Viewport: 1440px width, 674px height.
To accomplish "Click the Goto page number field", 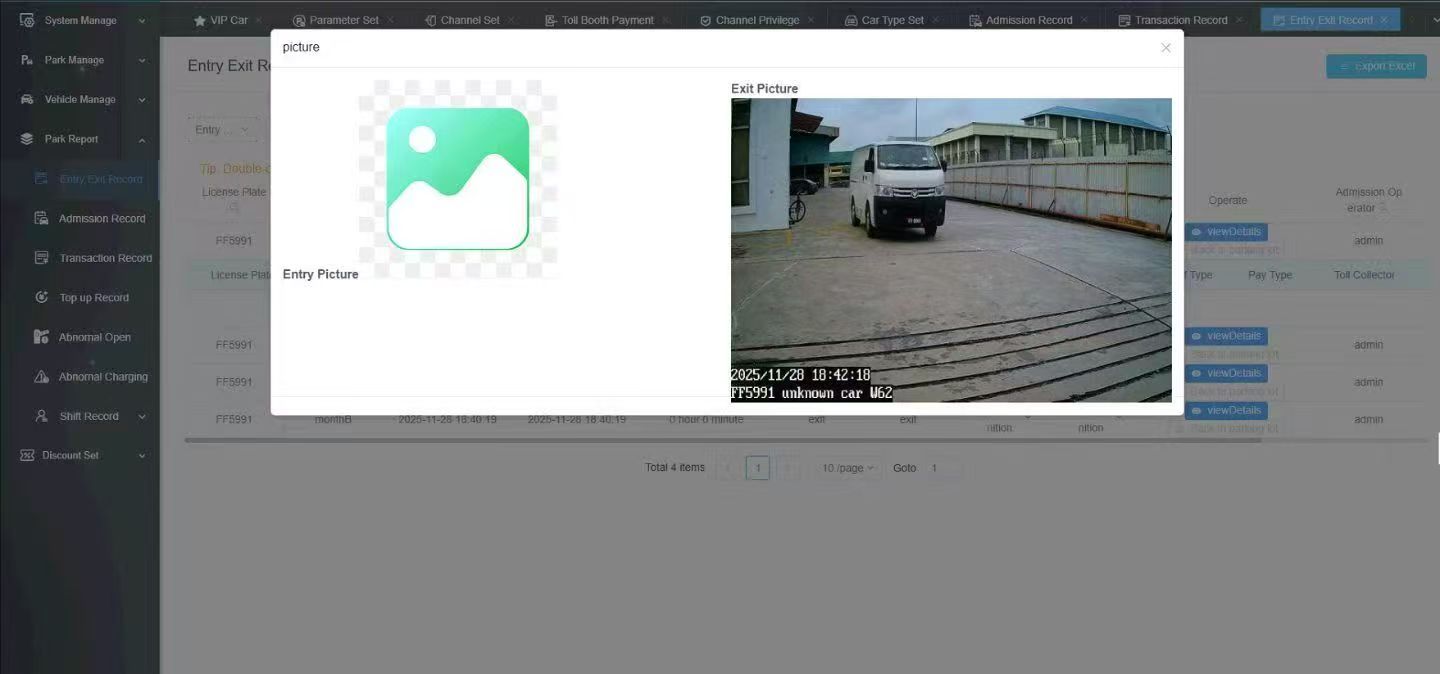I will coord(942,468).
